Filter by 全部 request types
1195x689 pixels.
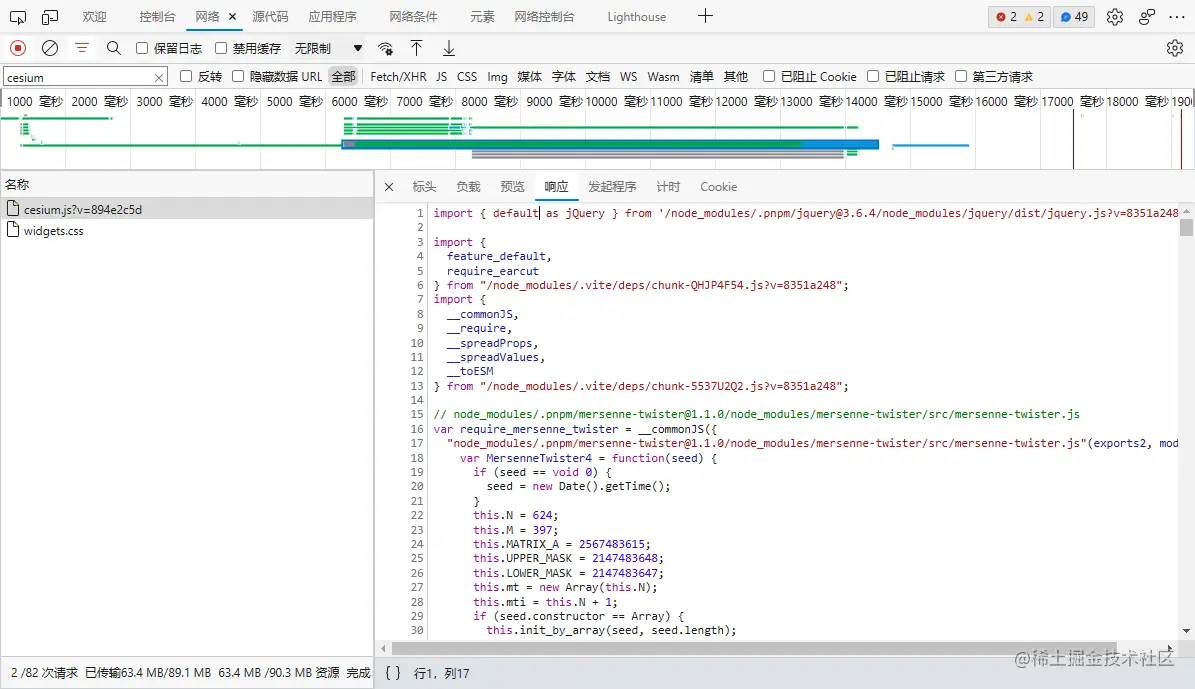pyautogui.click(x=343, y=76)
